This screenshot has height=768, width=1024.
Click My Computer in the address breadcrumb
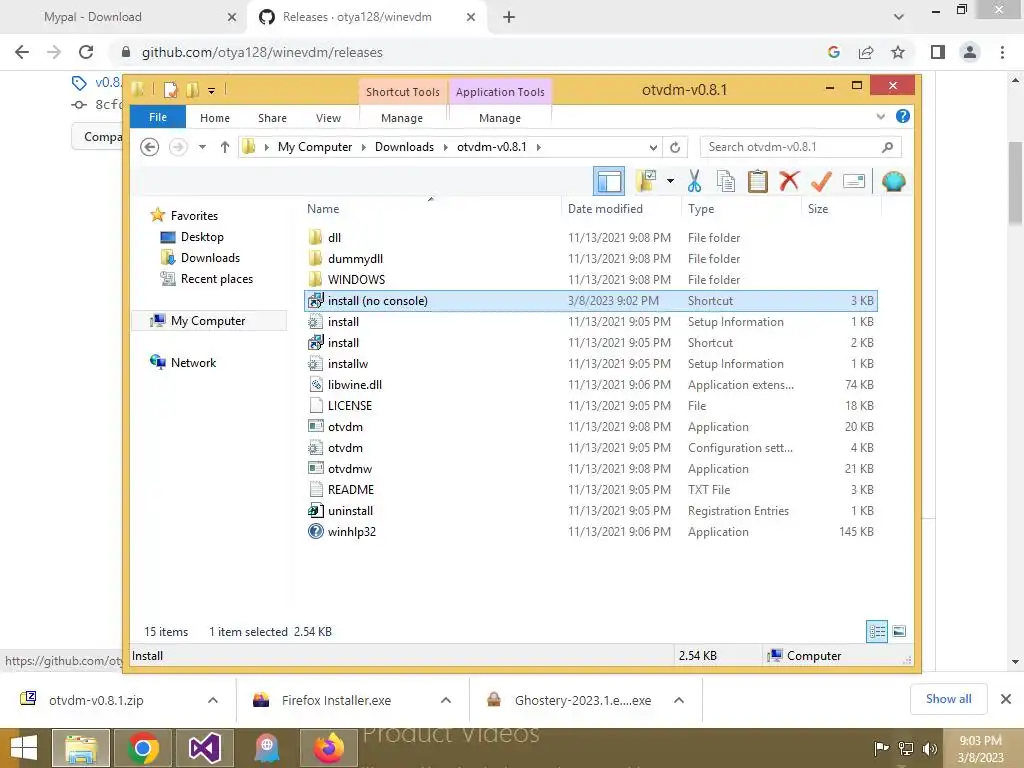(x=315, y=147)
